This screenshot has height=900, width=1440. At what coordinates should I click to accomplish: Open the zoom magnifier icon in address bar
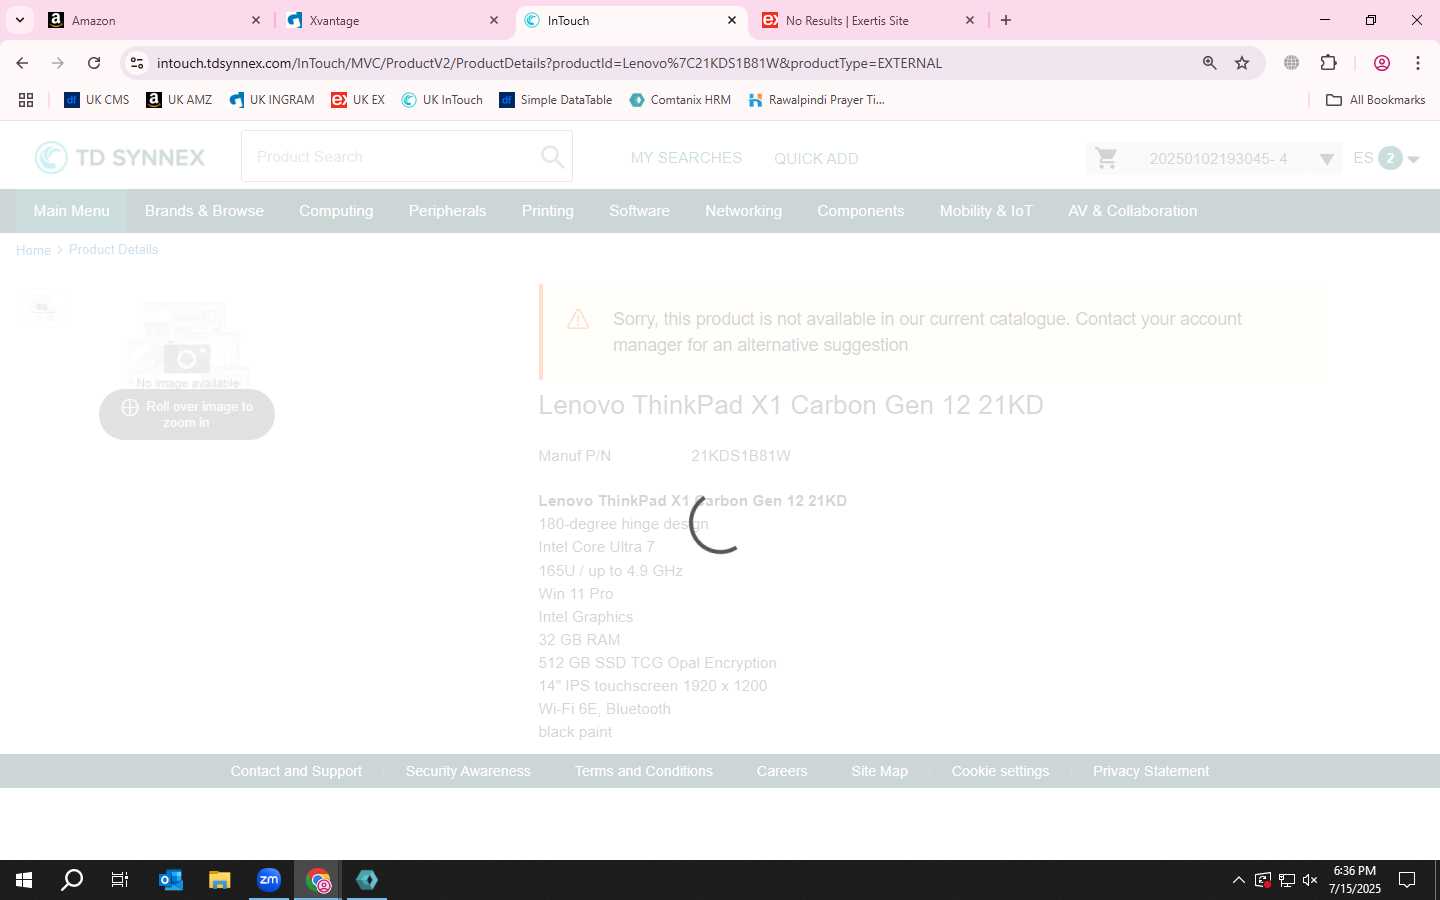point(1209,63)
